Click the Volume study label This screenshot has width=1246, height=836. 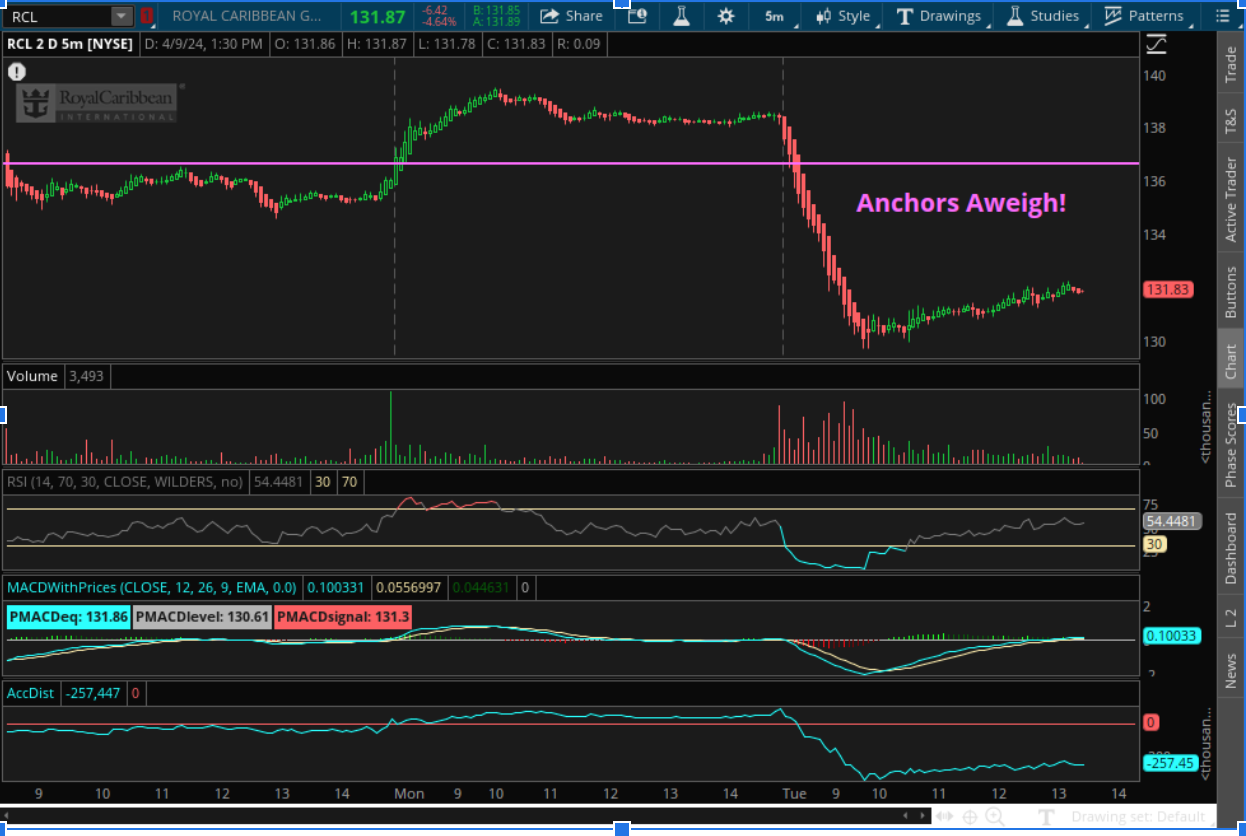point(33,376)
